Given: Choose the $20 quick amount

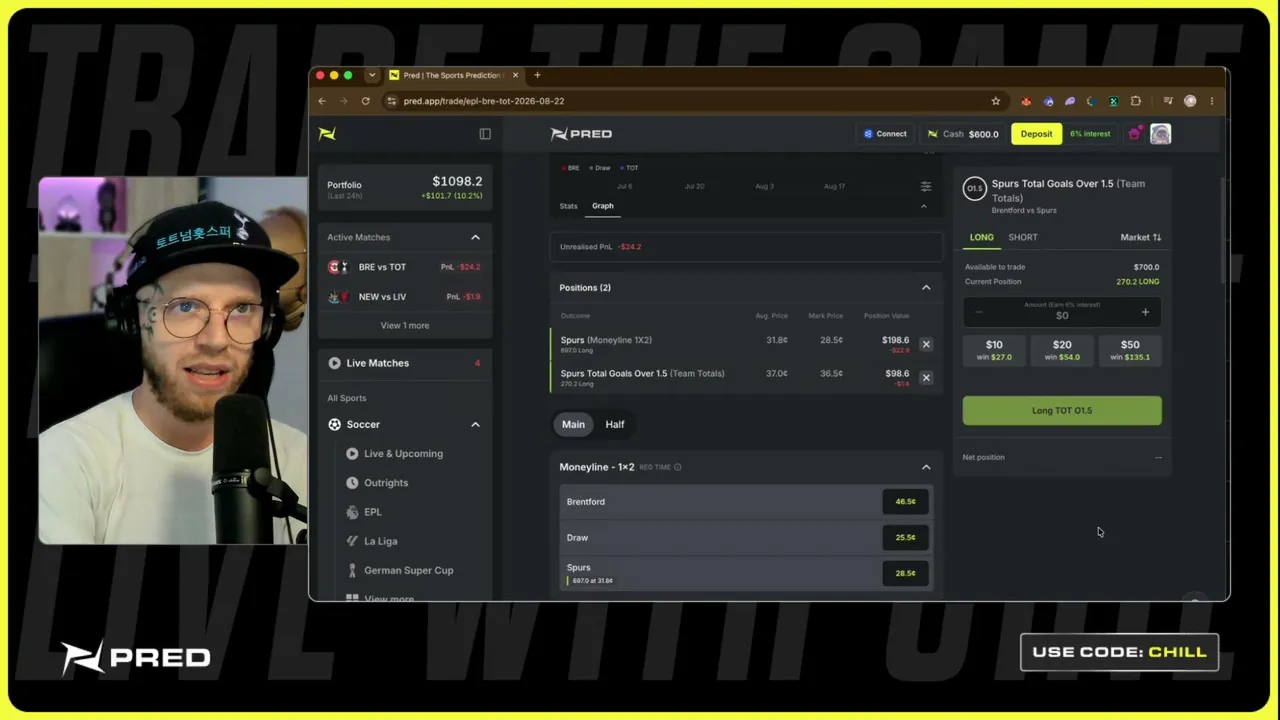Looking at the screenshot, I should tap(1062, 350).
